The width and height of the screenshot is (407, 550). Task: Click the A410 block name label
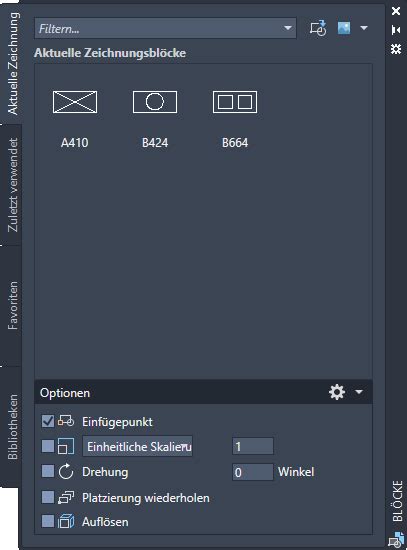(x=74, y=143)
